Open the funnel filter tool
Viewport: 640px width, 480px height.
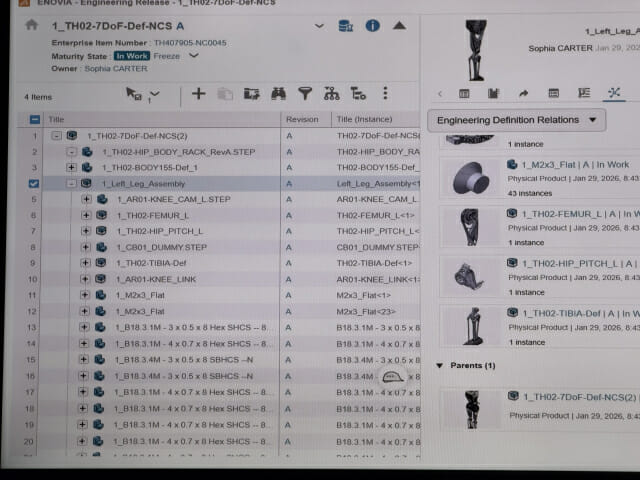click(305, 93)
